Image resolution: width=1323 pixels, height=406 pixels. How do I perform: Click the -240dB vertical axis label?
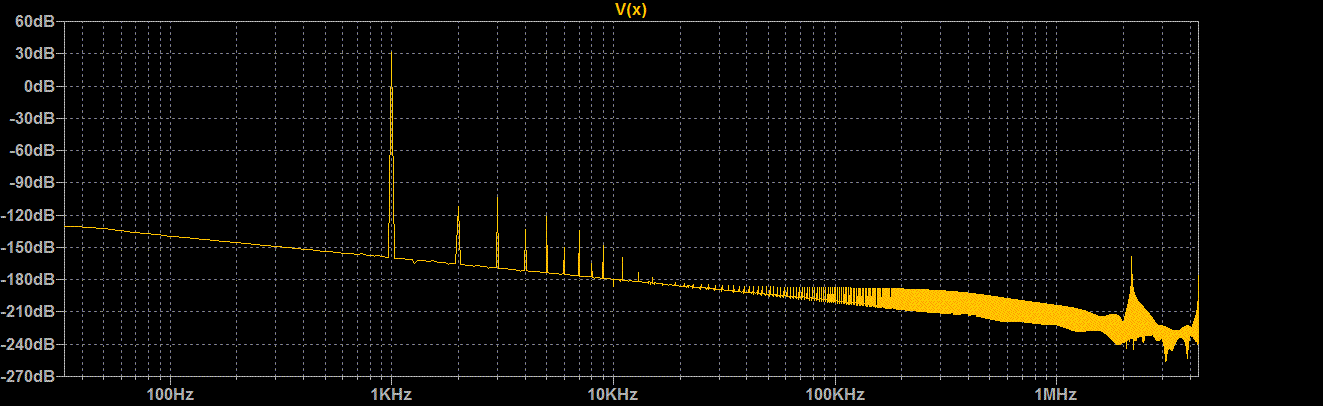30,344
